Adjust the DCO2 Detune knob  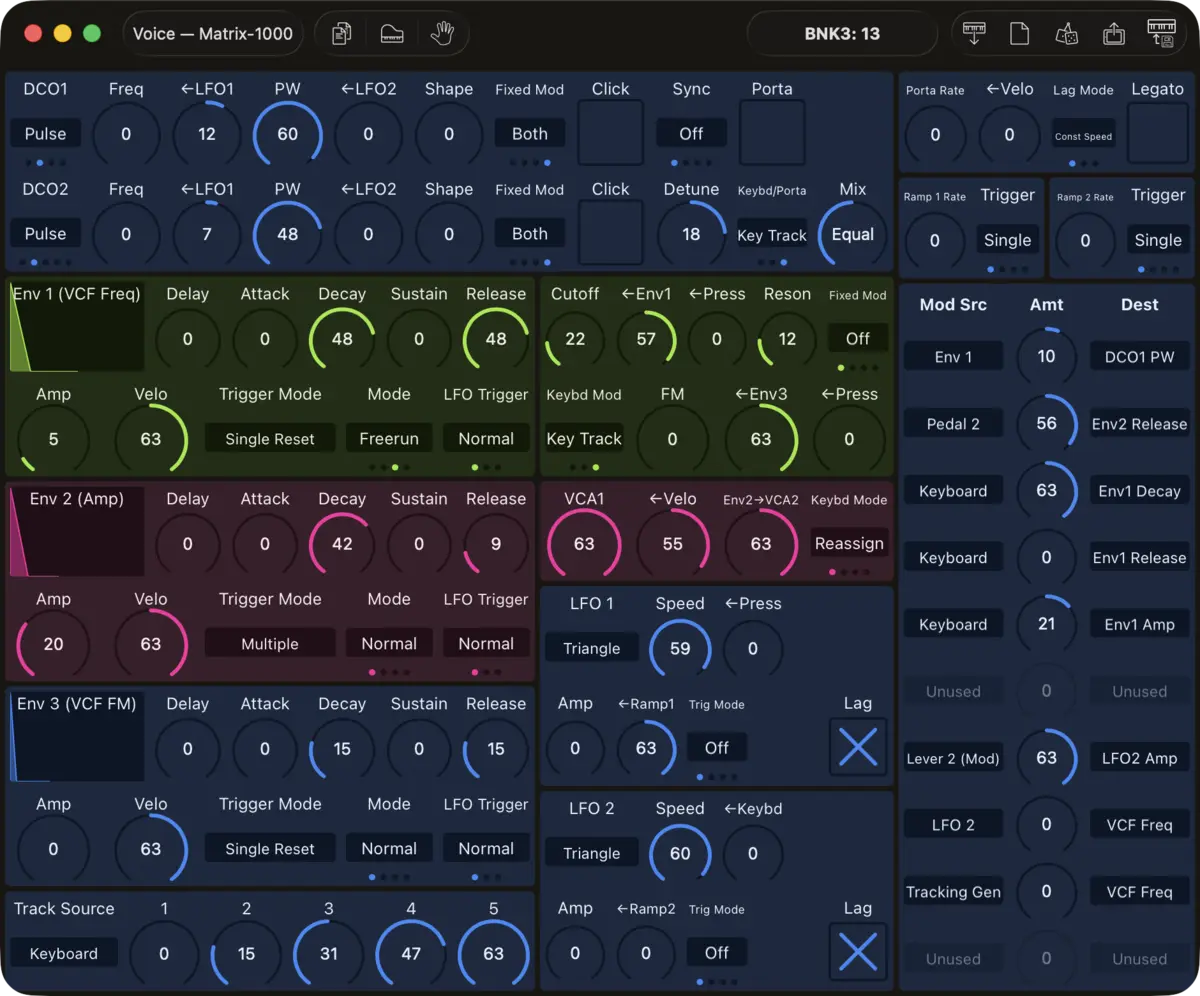[x=691, y=234]
